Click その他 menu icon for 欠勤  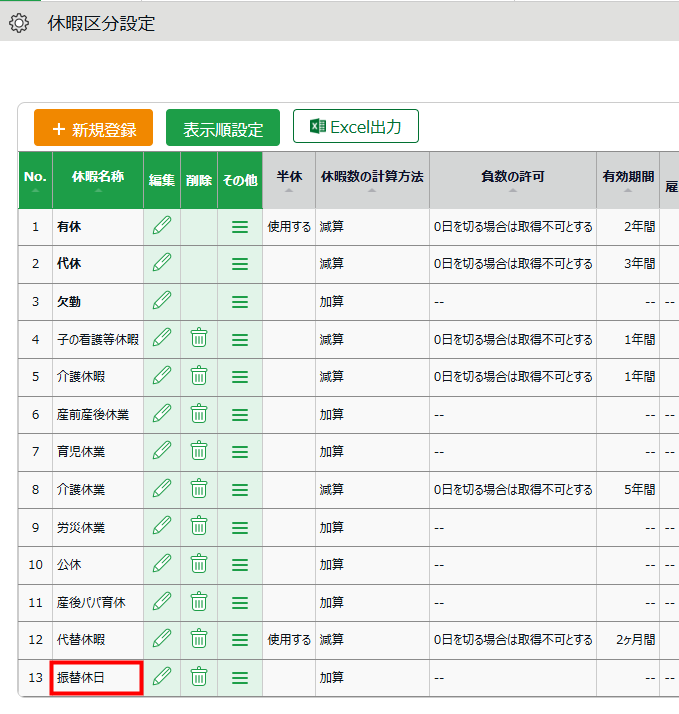click(x=240, y=302)
